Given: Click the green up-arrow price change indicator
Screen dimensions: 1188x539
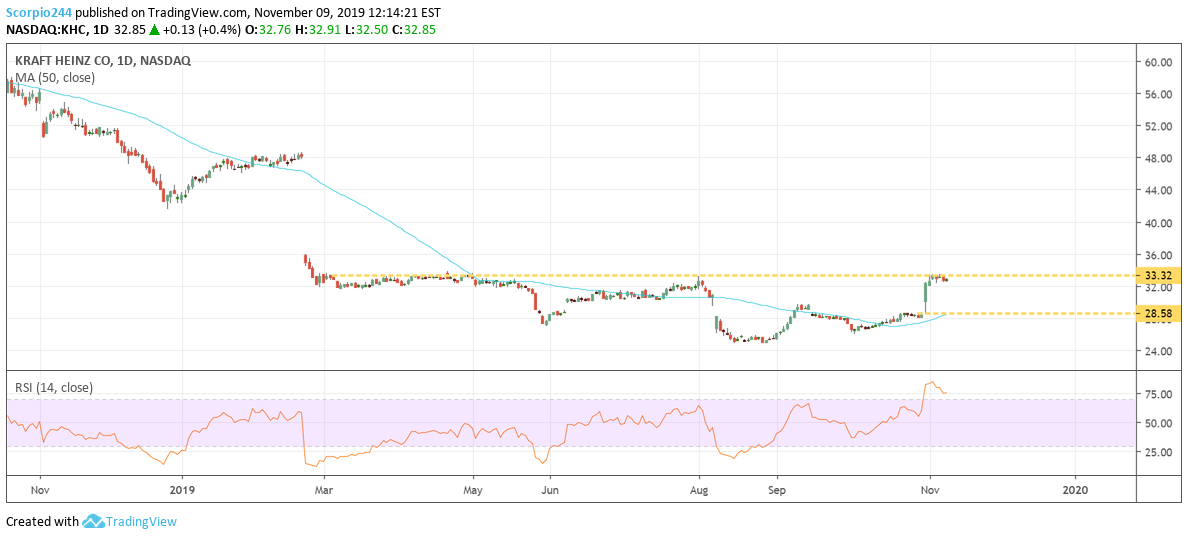Looking at the screenshot, I should click(155, 30).
